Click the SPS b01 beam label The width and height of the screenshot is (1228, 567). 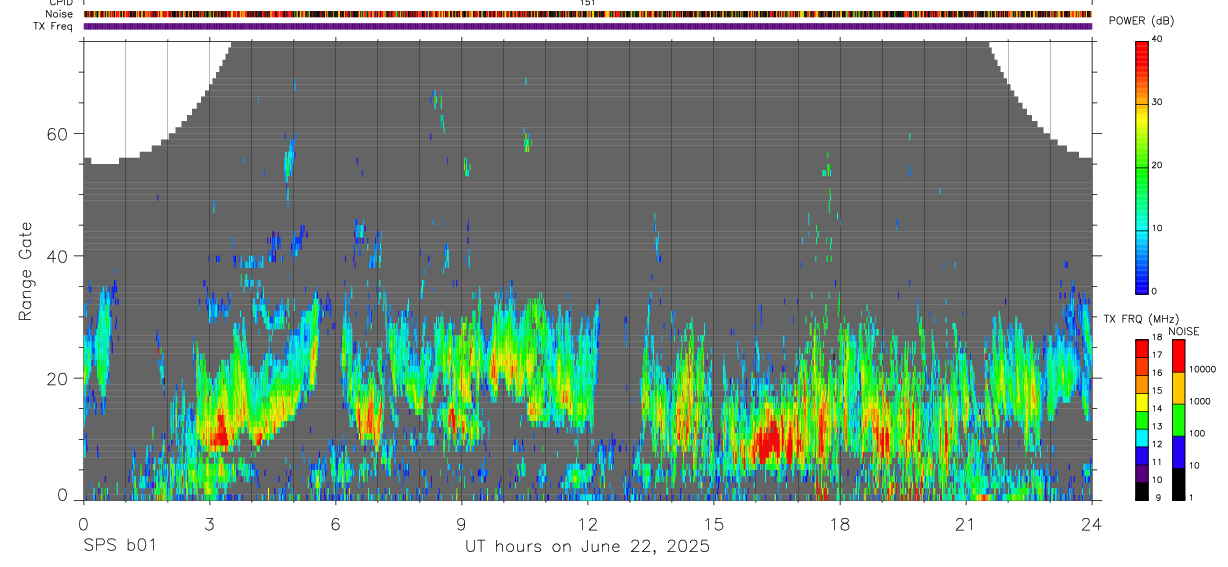coord(119,547)
